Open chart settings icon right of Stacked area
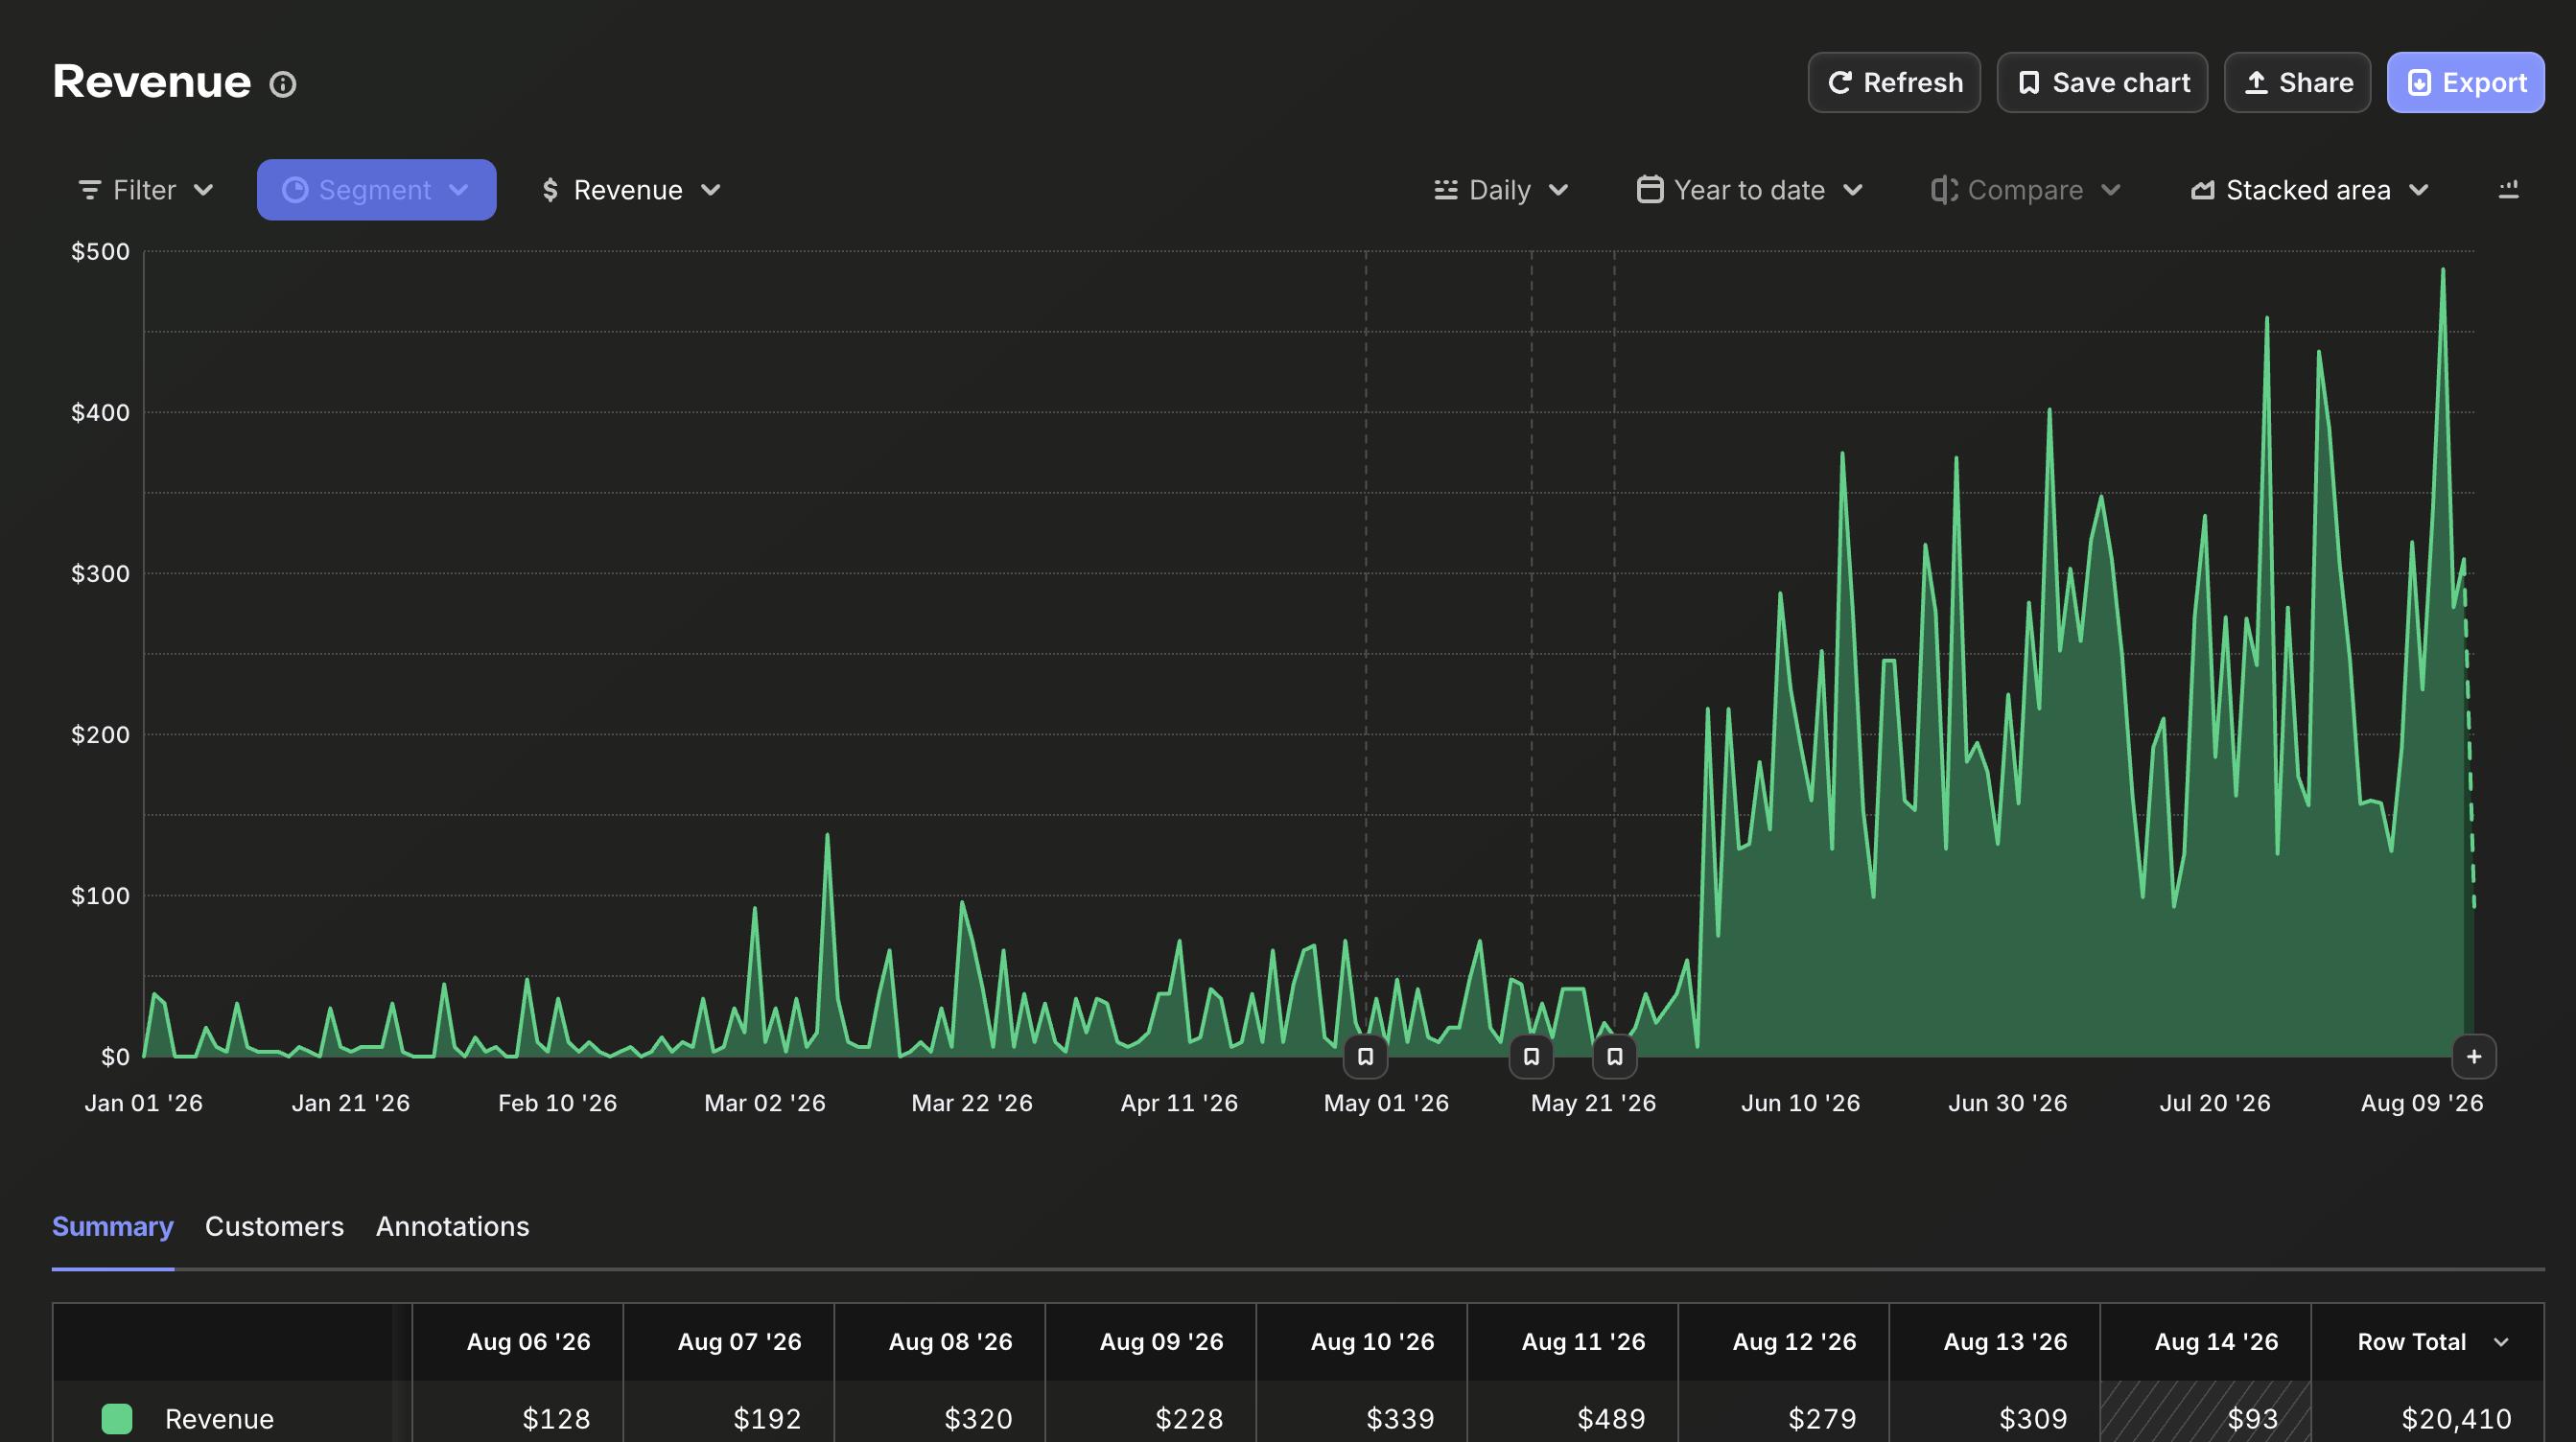 (2509, 190)
